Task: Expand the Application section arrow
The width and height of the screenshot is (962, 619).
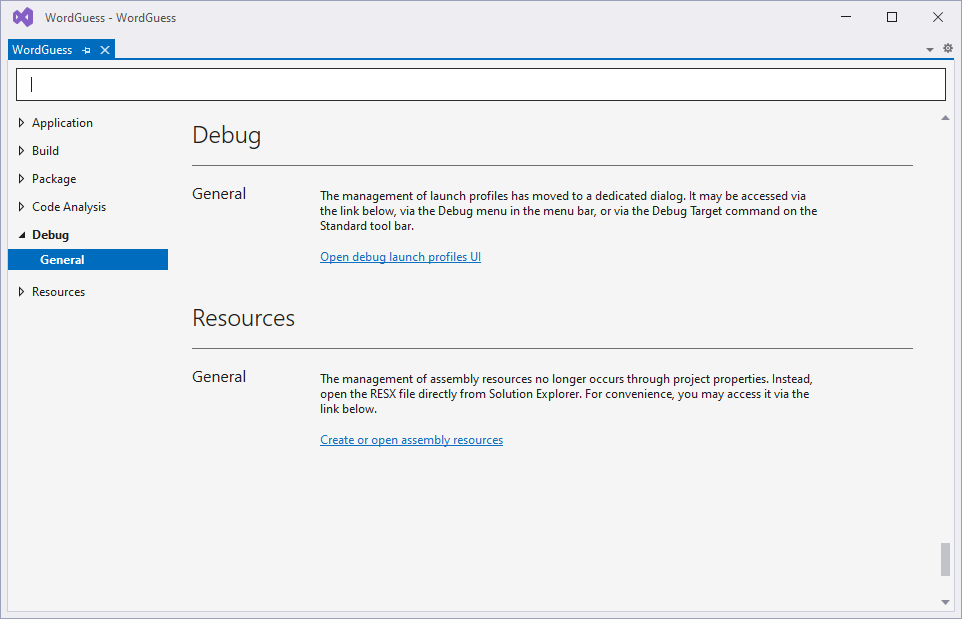Action: pyautogui.click(x=22, y=123)
